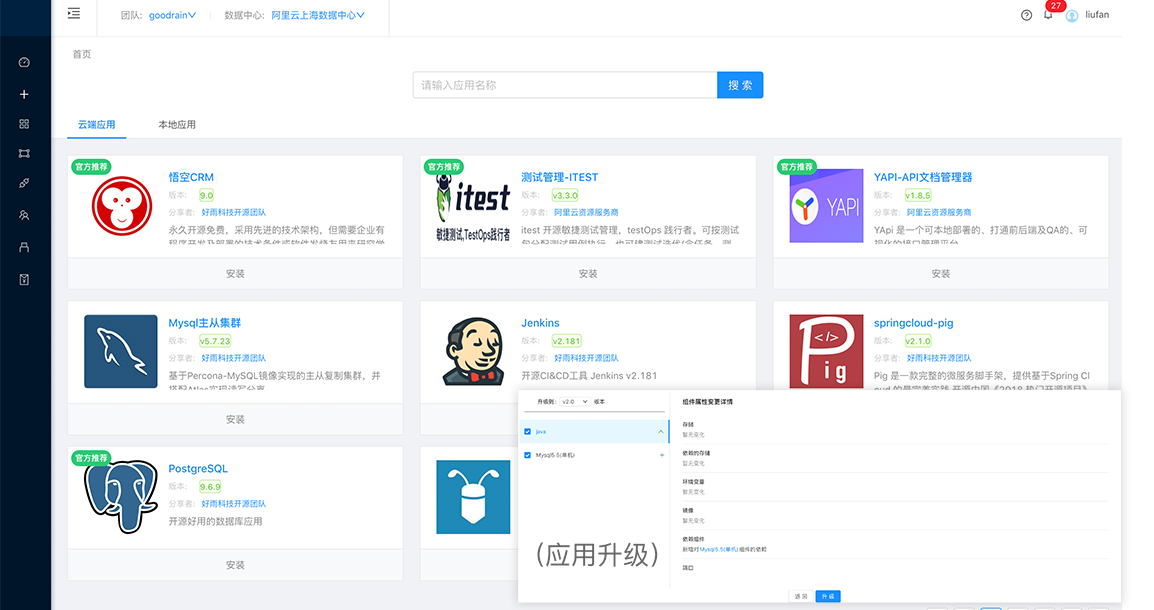This screenshot has width=1154, height=610.
Task: Focus the 请输入应用名称 search field
Action: [x=565, y=85]
